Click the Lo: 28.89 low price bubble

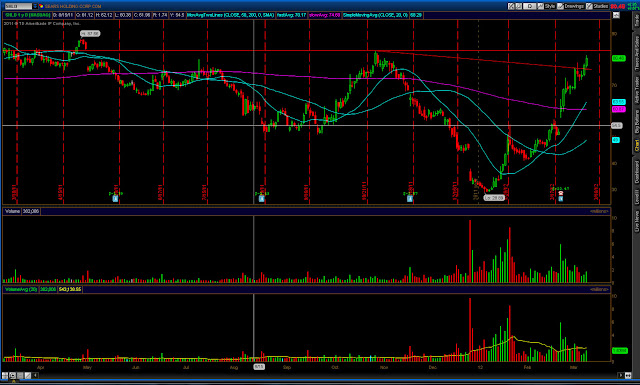point(494,198)
